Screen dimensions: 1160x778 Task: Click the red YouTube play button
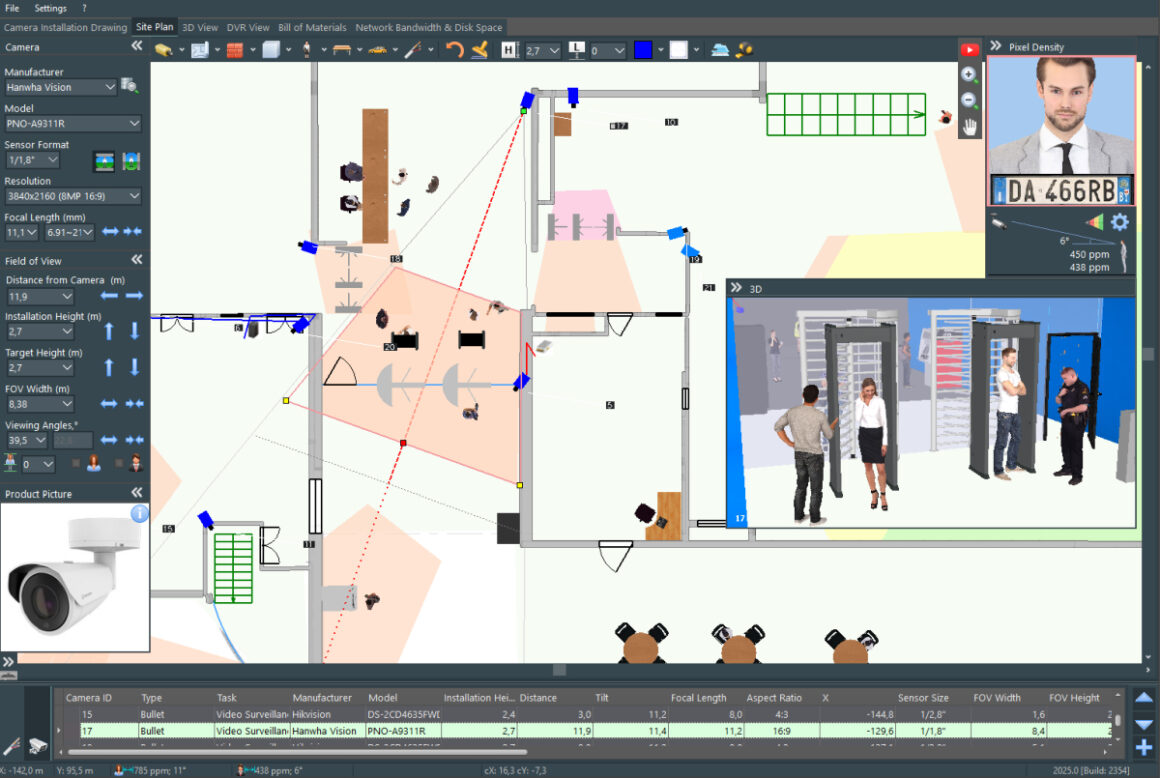970,48
